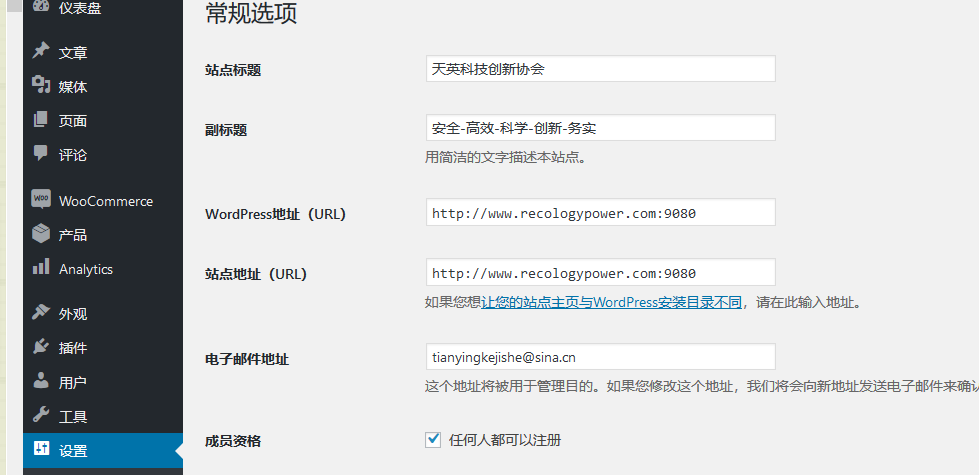The image size is (979, 475).
Task: Click the 成员资格 membership label
Action: pyautogui.click(x=233, y=441)
